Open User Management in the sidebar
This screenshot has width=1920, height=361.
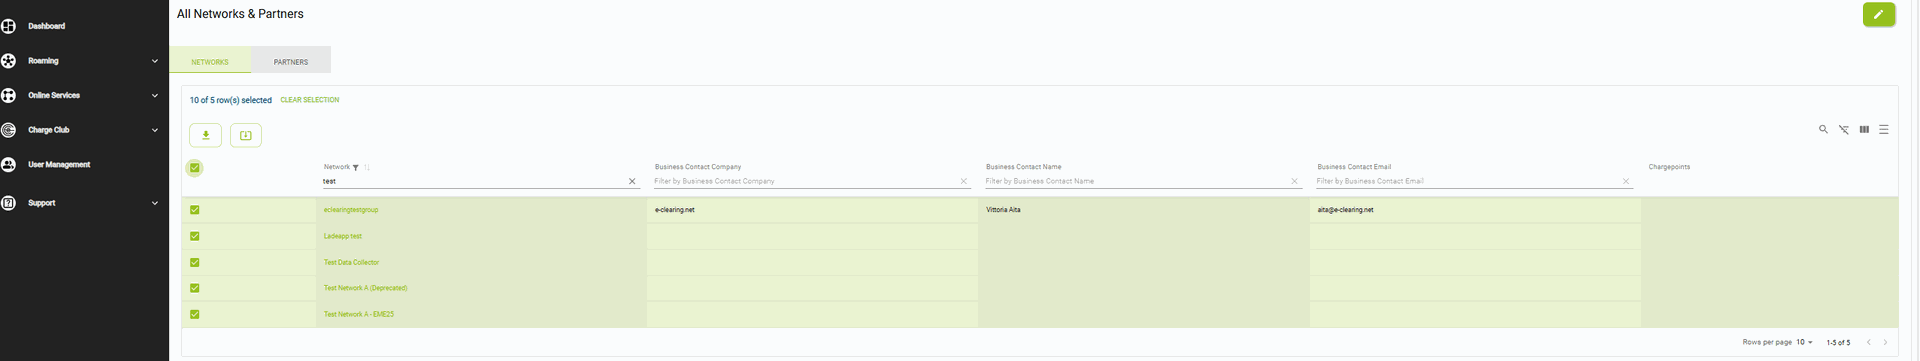click(x=59, y=165)
